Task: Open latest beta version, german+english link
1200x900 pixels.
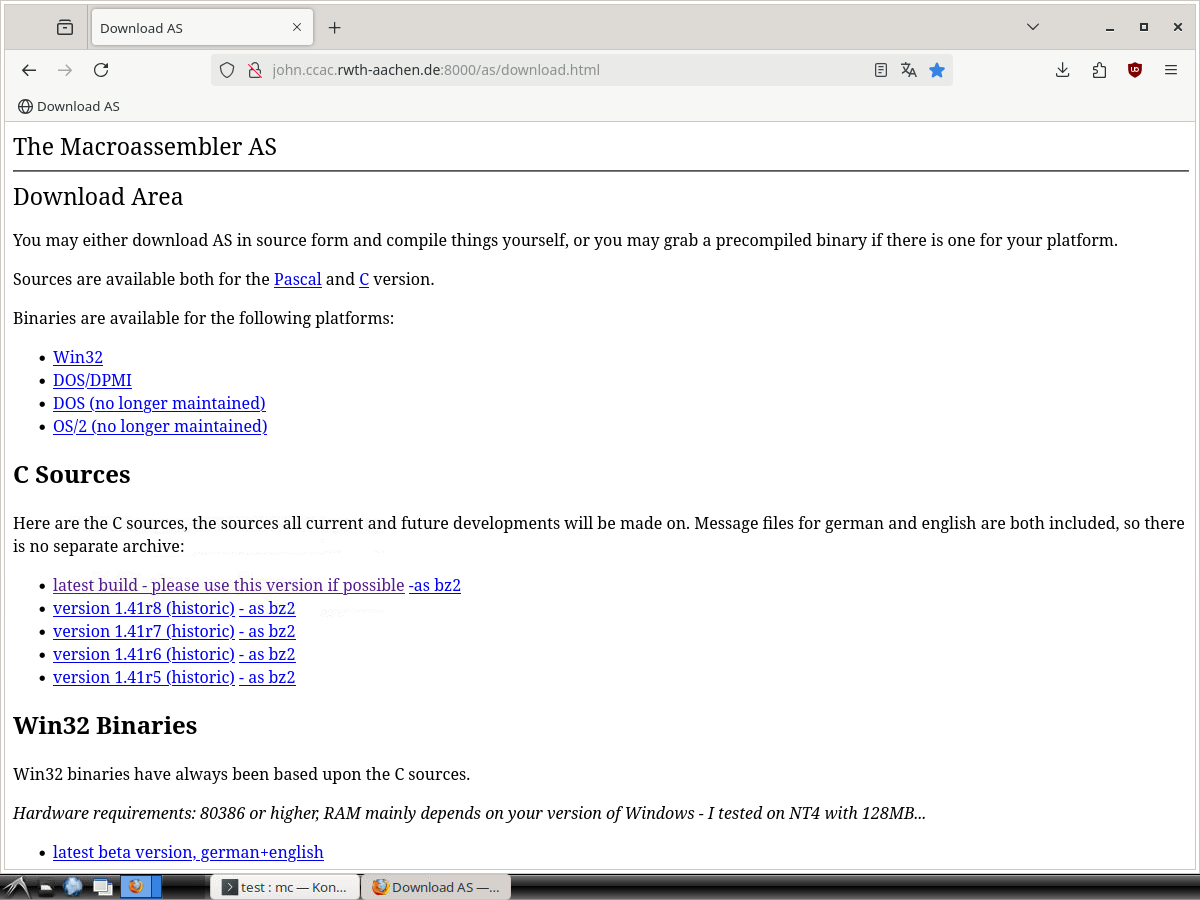Action: point(188,852)
